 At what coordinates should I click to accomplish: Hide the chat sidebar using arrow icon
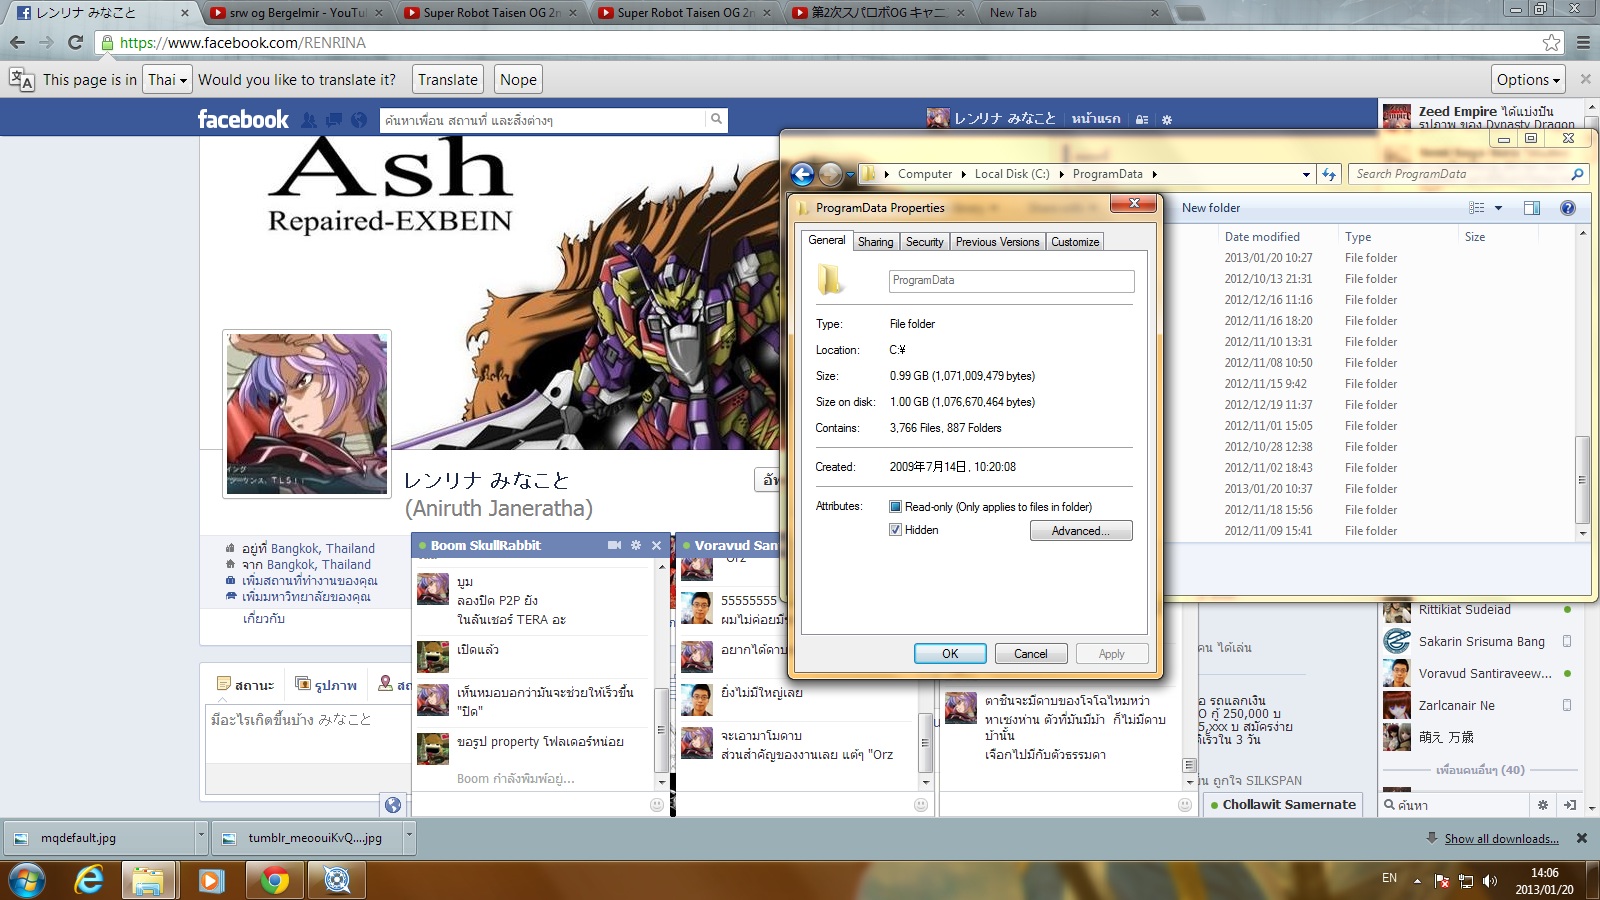tap(1570, 804)
